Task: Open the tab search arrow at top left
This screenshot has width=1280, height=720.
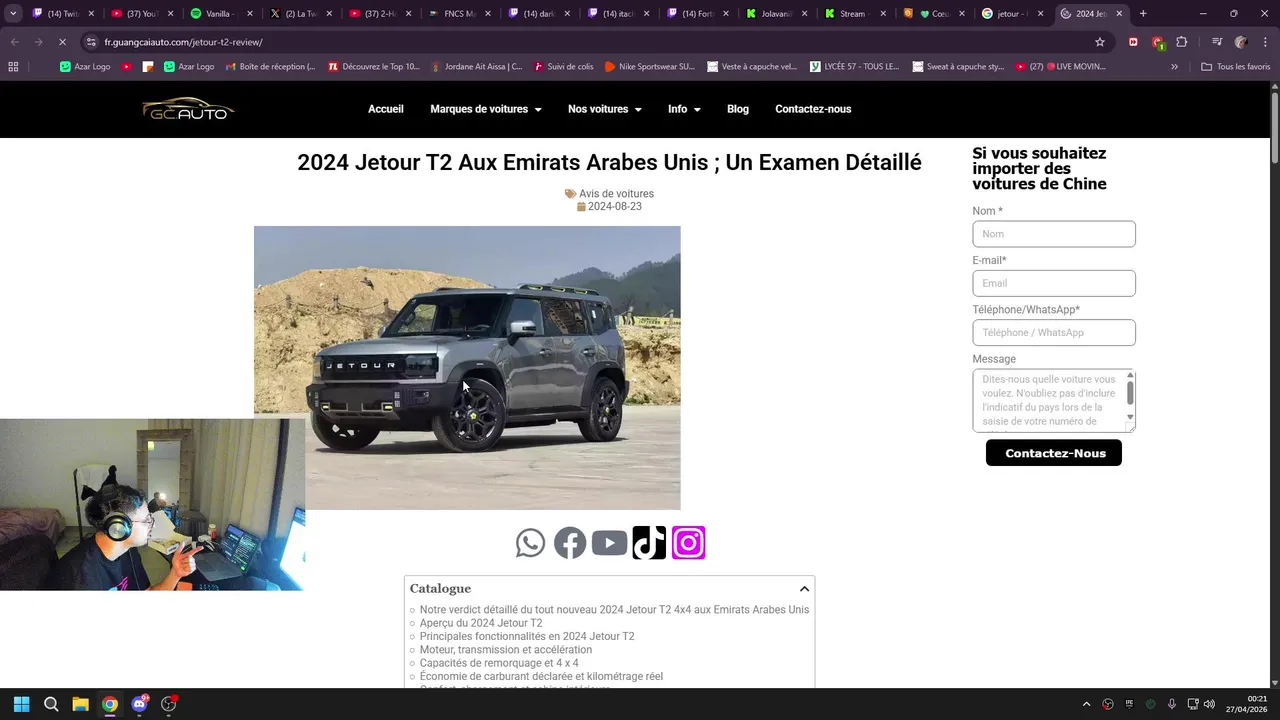Action: pos(13,14)
